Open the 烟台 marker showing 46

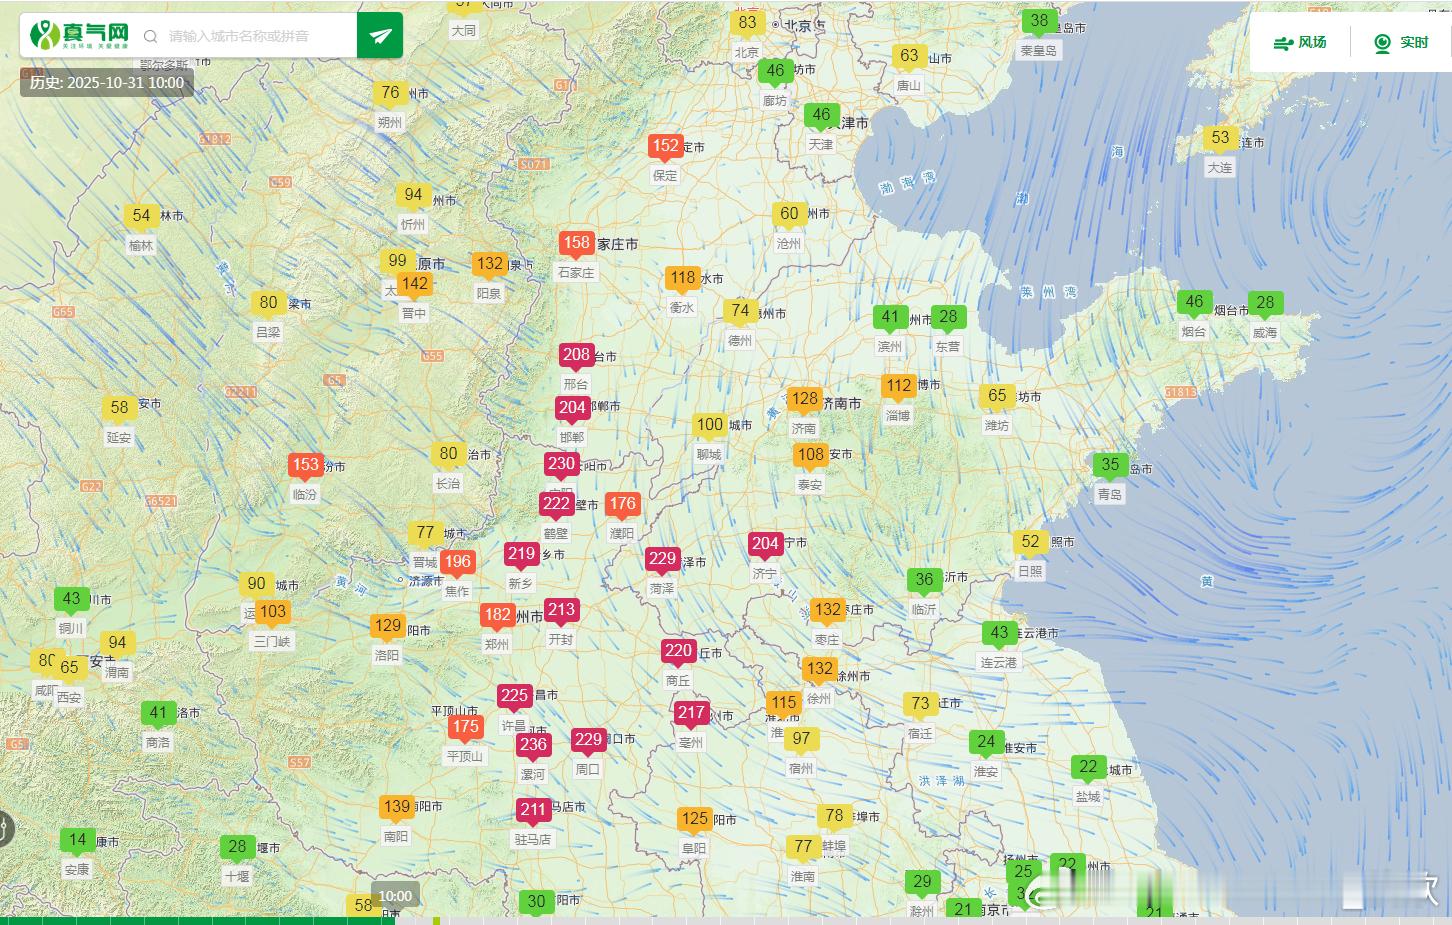click(x=1194, y=303)
